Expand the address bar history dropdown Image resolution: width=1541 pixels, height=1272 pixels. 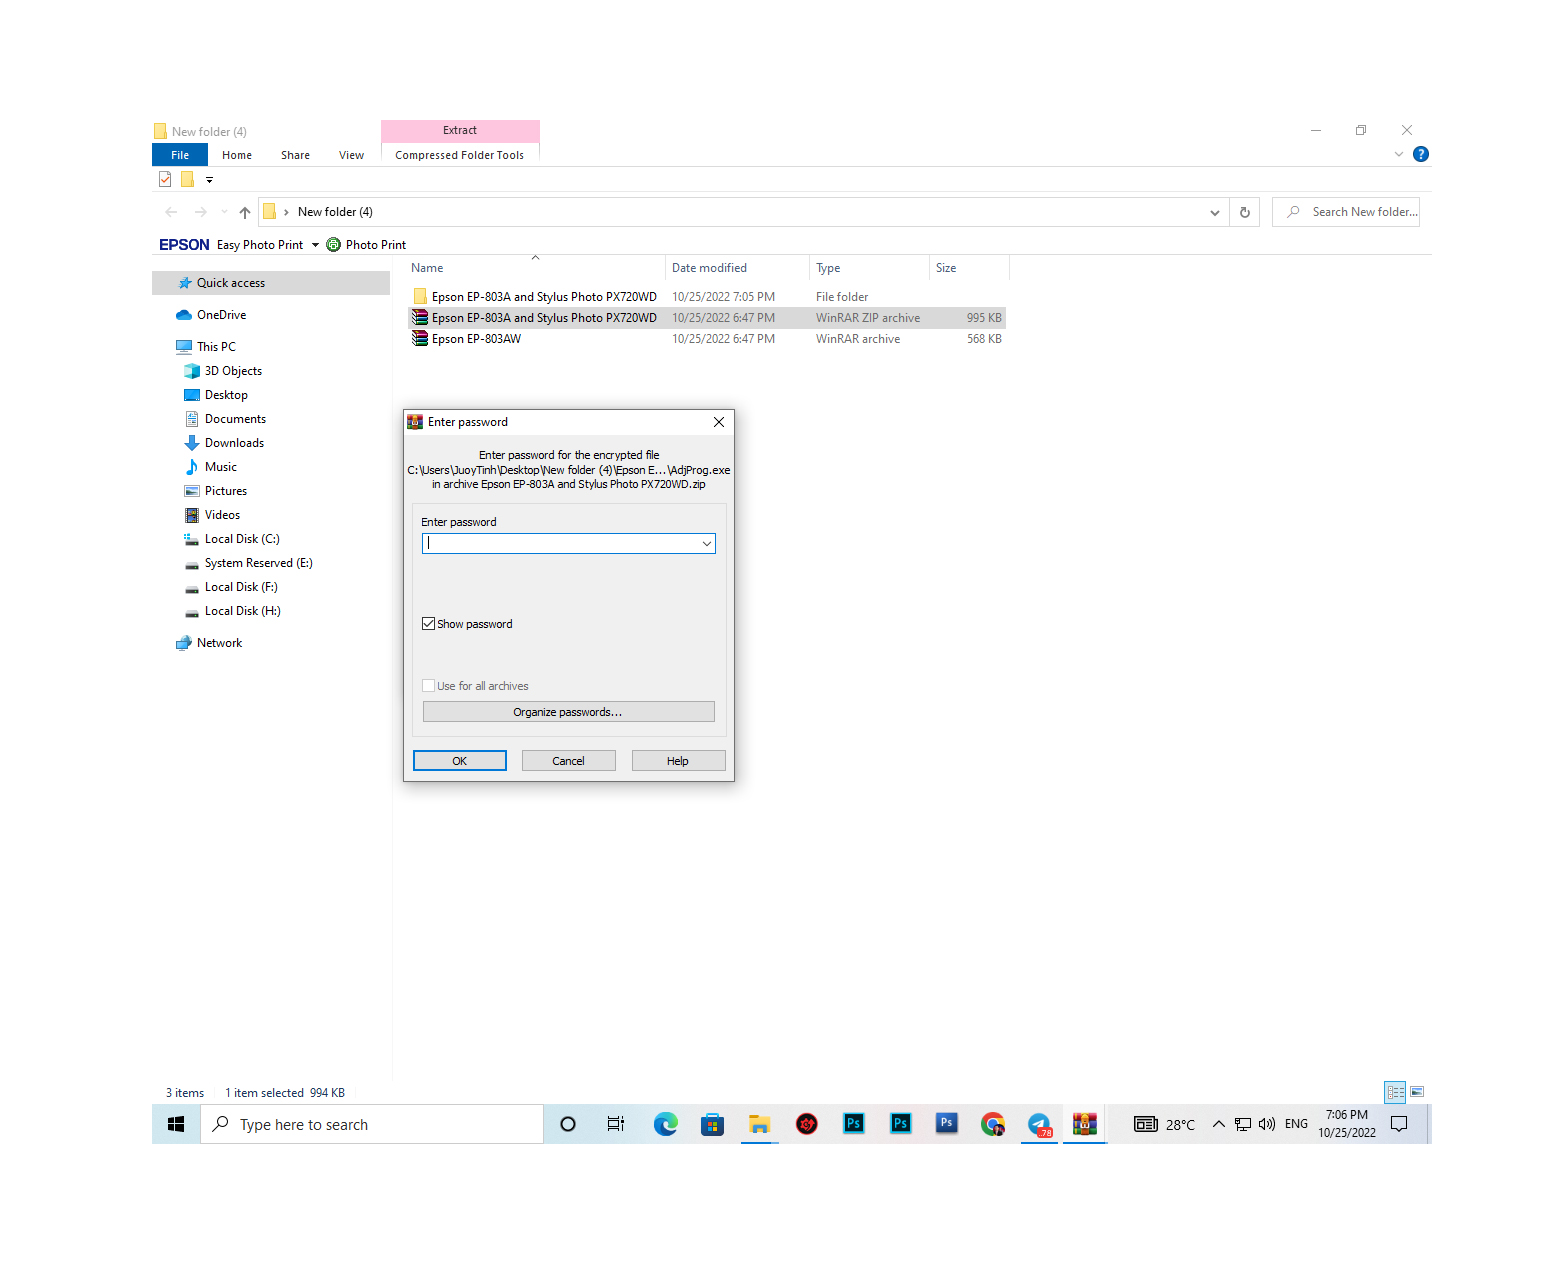1214,212
